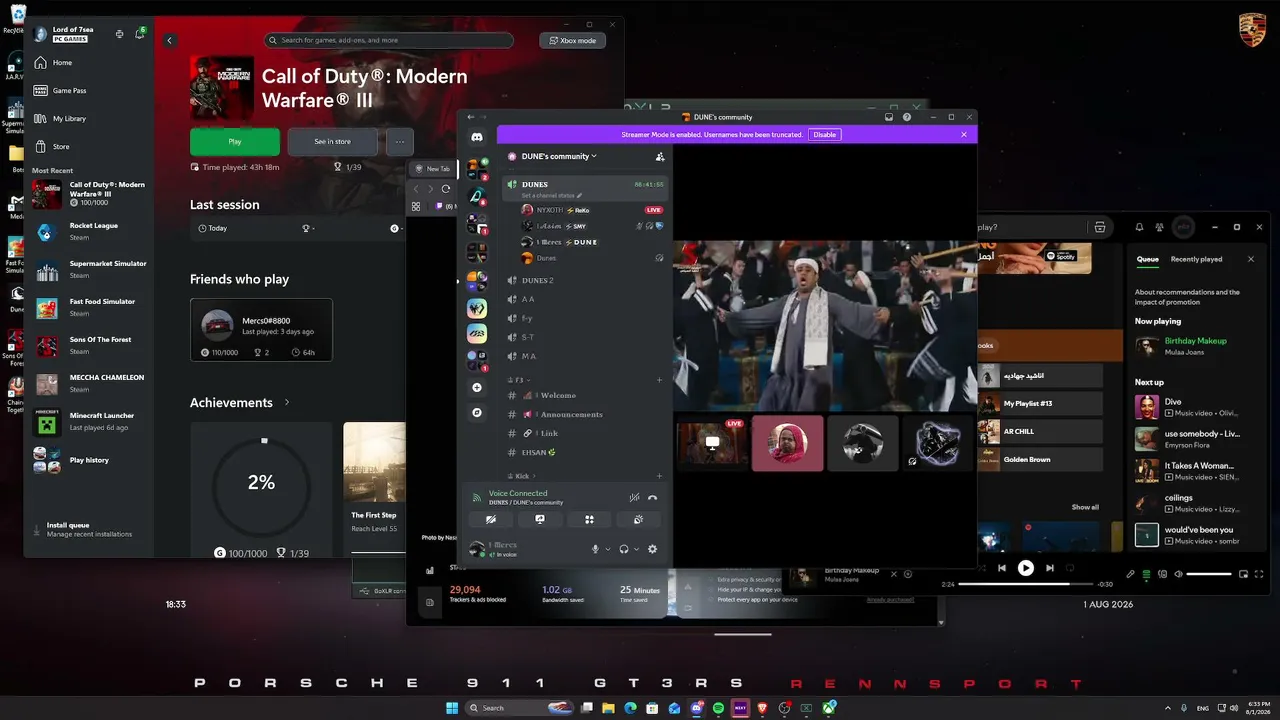Join the S-T voice channel
This screenshot has width=1280, height=720.
coord(586,337)
